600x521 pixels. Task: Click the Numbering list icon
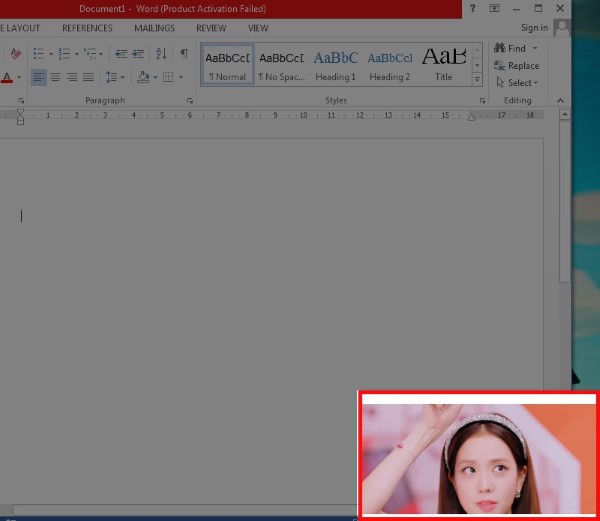tap(64, 53)
